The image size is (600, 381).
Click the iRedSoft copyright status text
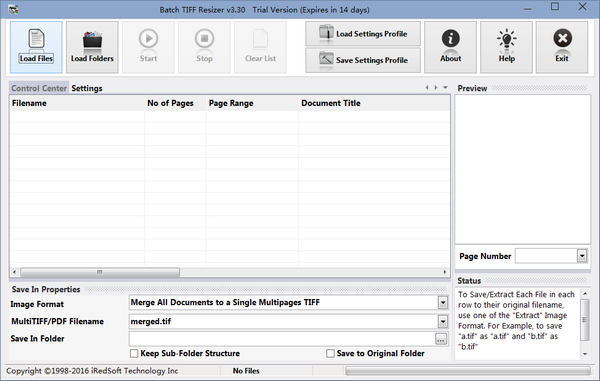click(92, 371)
